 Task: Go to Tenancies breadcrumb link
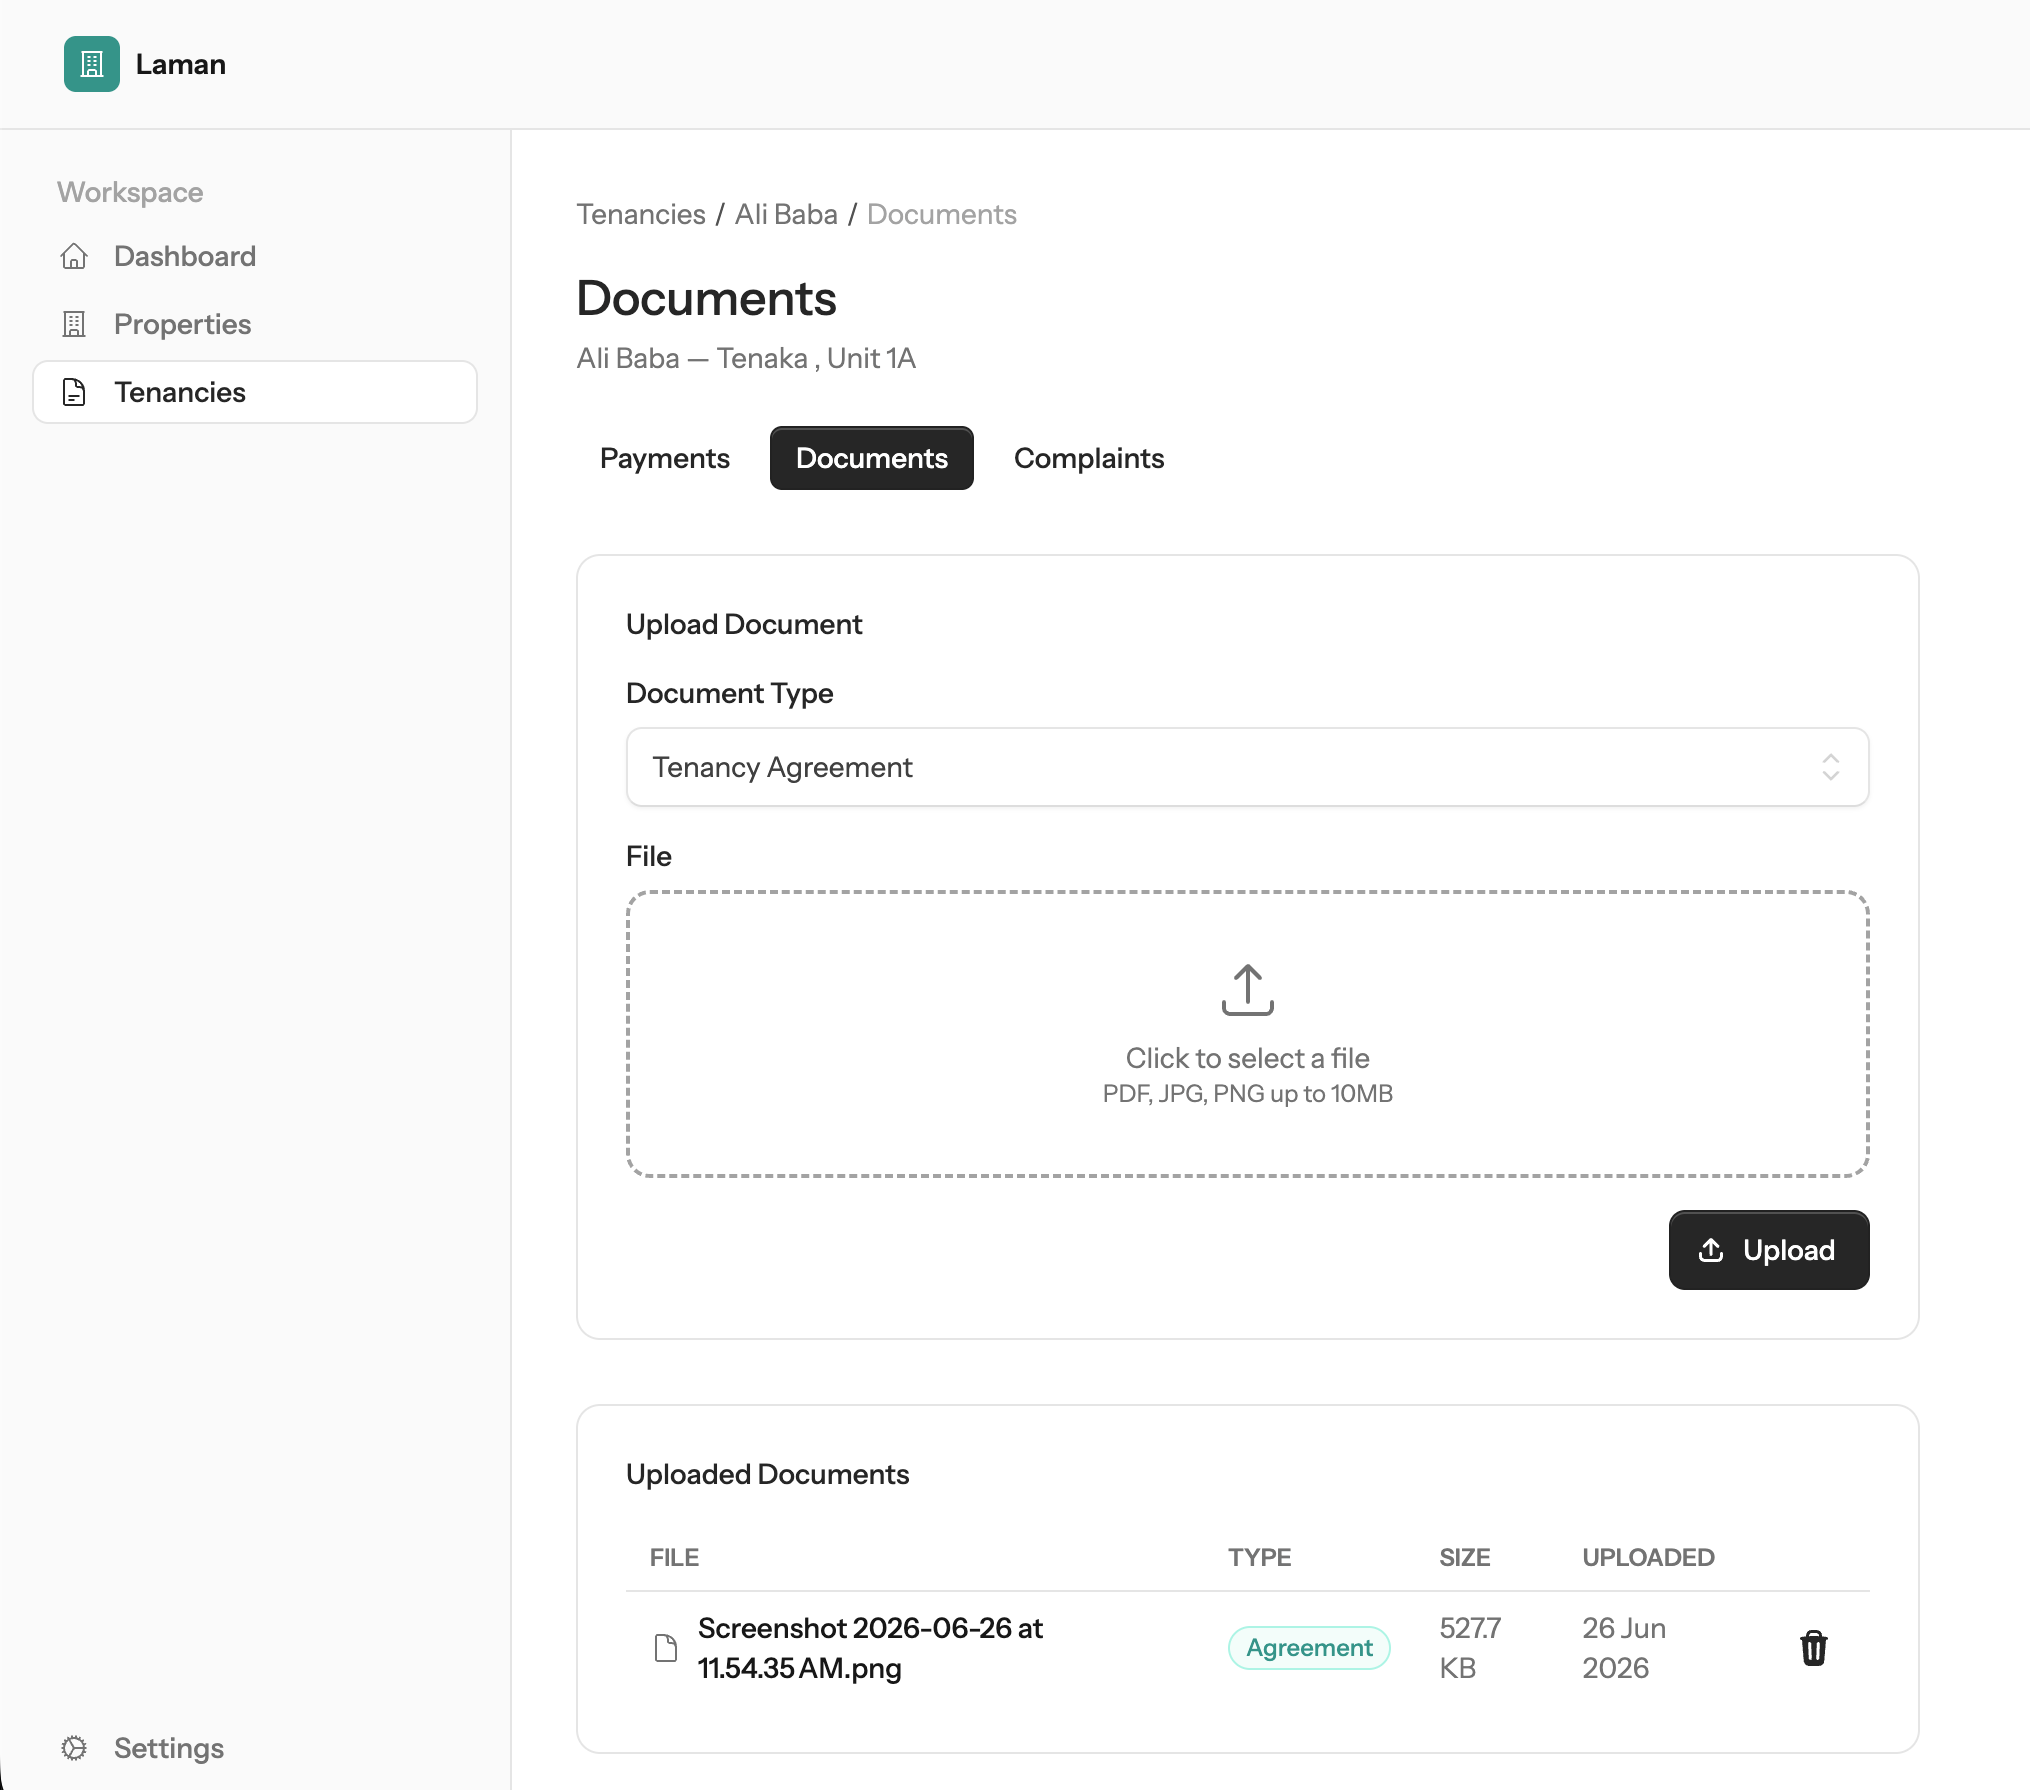pyautogui.click(x=641, y=214)
